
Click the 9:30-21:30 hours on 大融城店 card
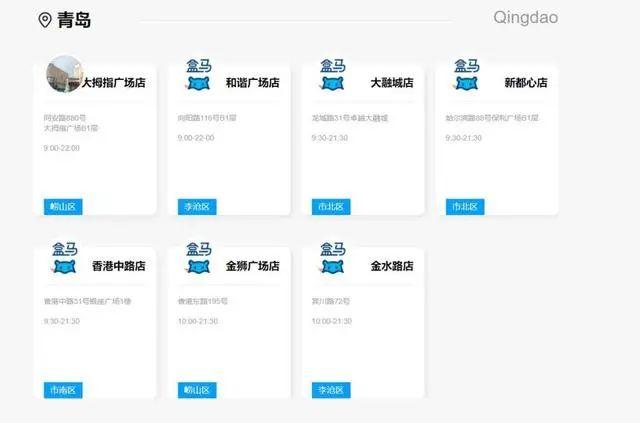[x=330, y=138]
